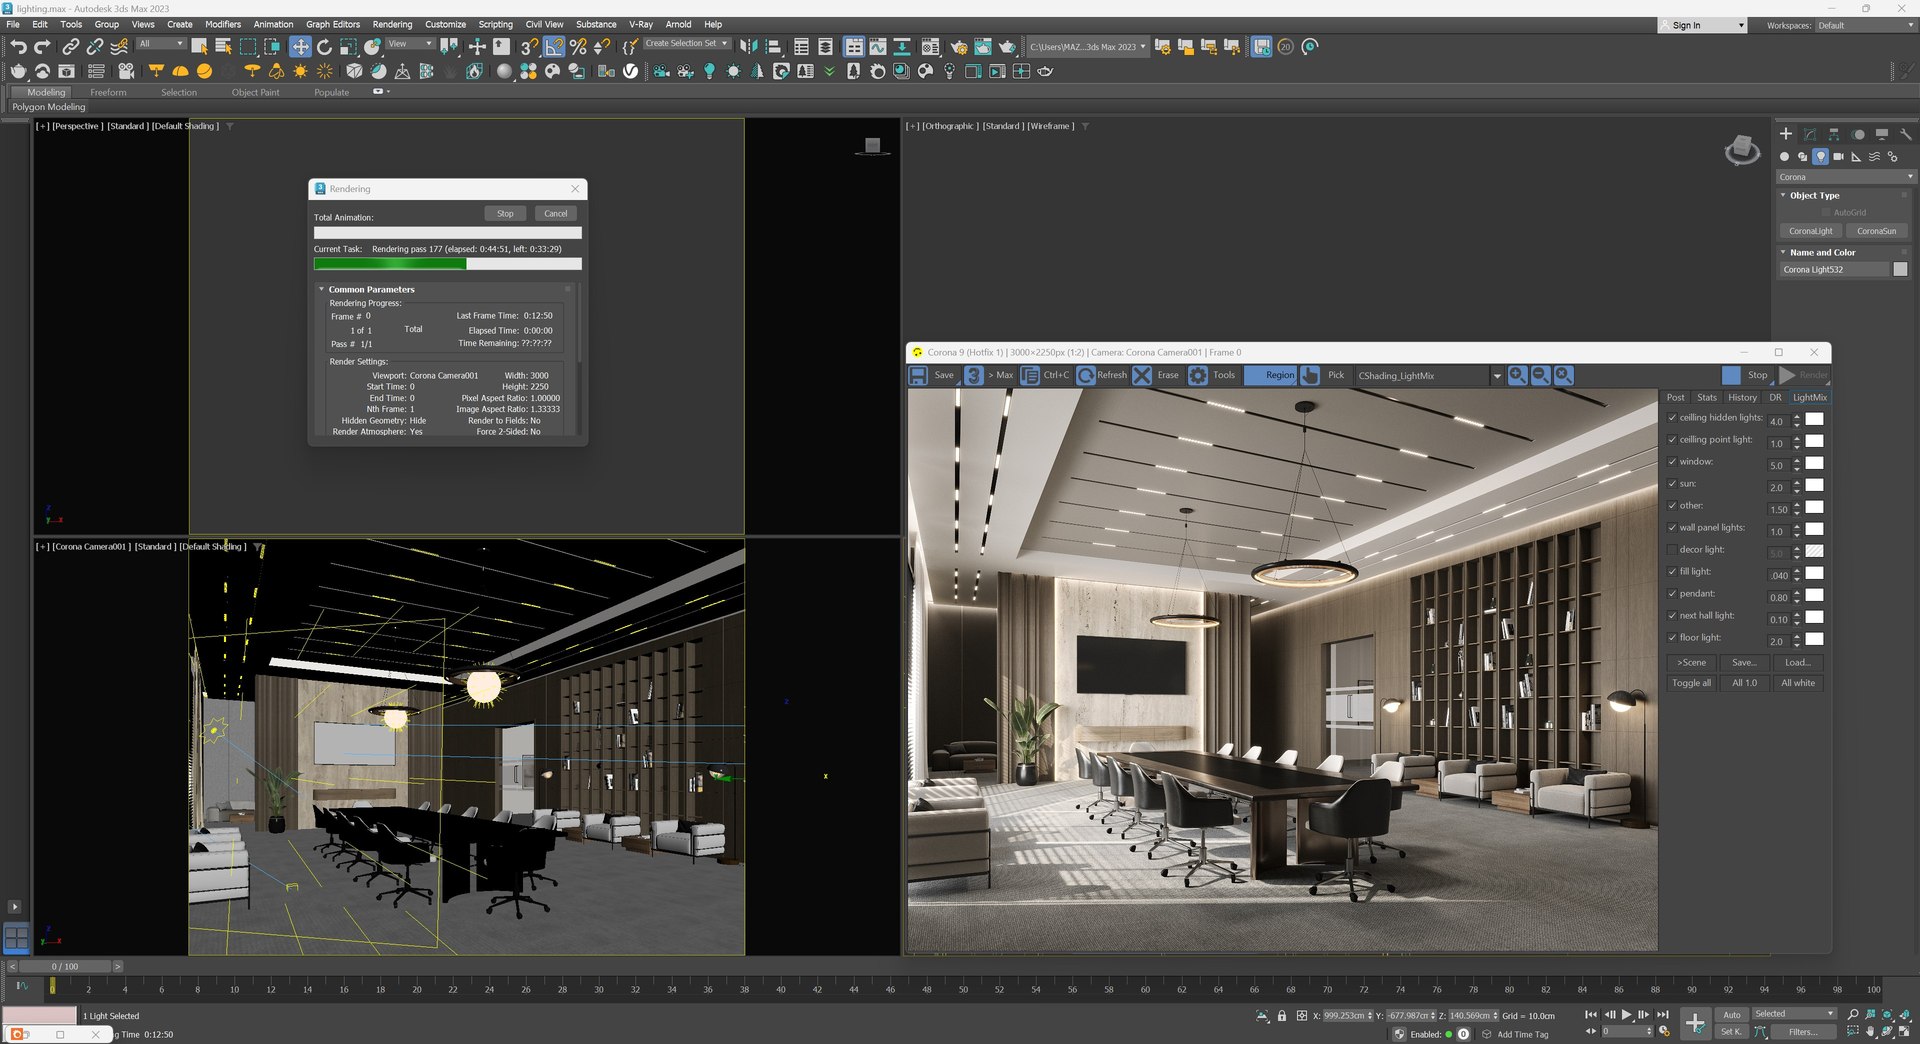
Task: Open the Workspaces Default dropdown
Action: click(x=1864, y=25)
